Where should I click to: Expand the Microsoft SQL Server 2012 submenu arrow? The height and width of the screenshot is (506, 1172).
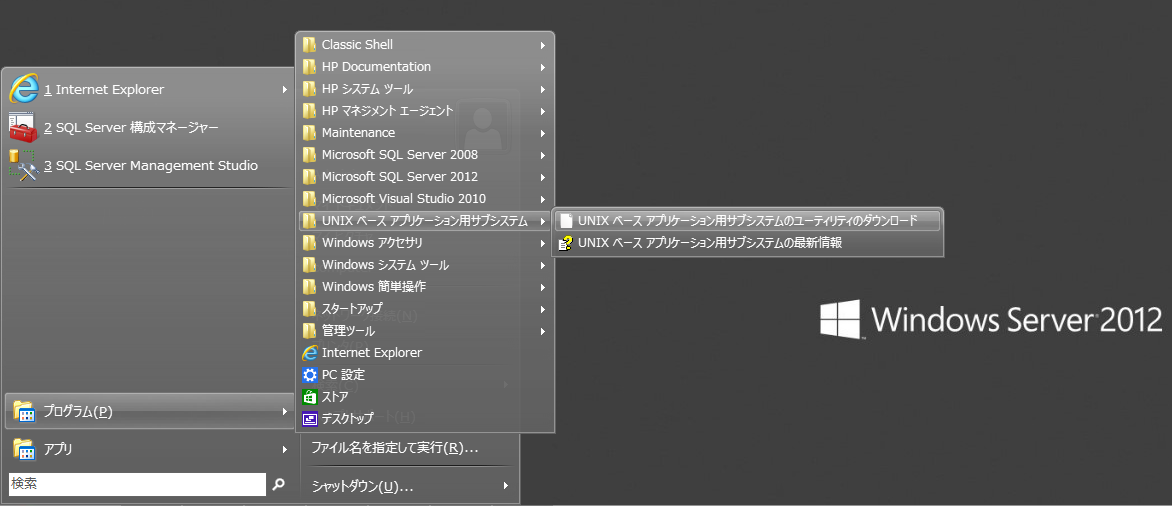[x=542, y=177]
